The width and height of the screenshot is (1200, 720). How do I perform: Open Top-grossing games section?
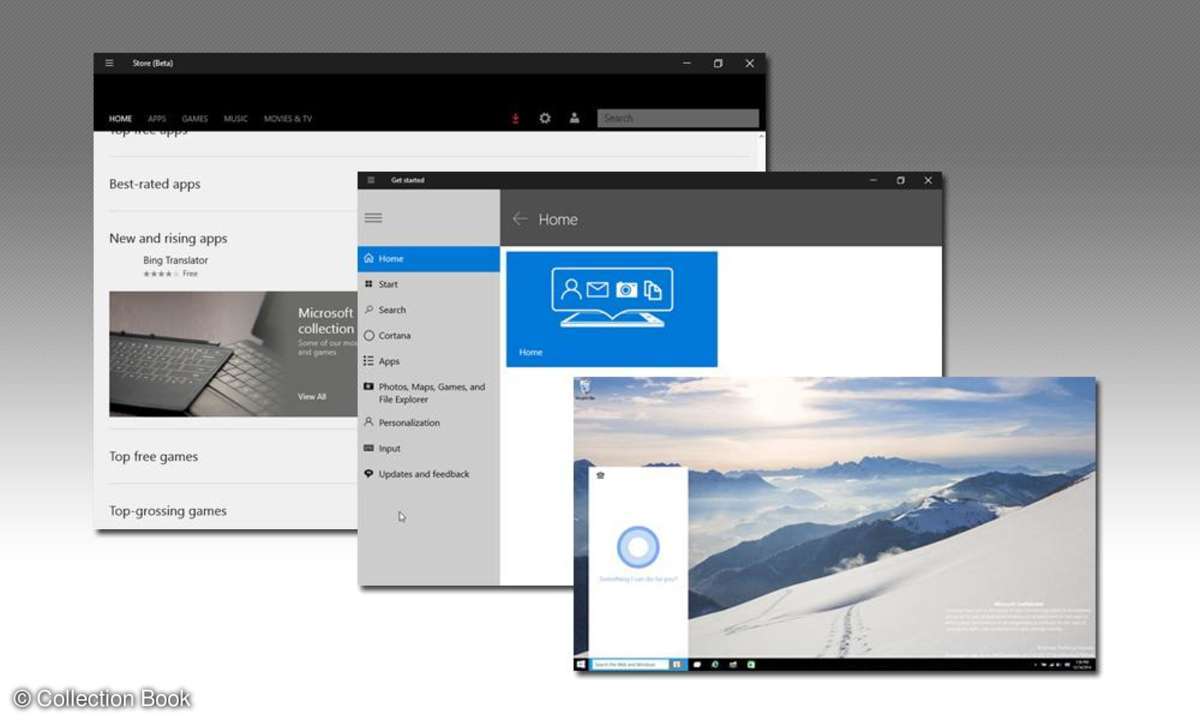pos(168,511)
